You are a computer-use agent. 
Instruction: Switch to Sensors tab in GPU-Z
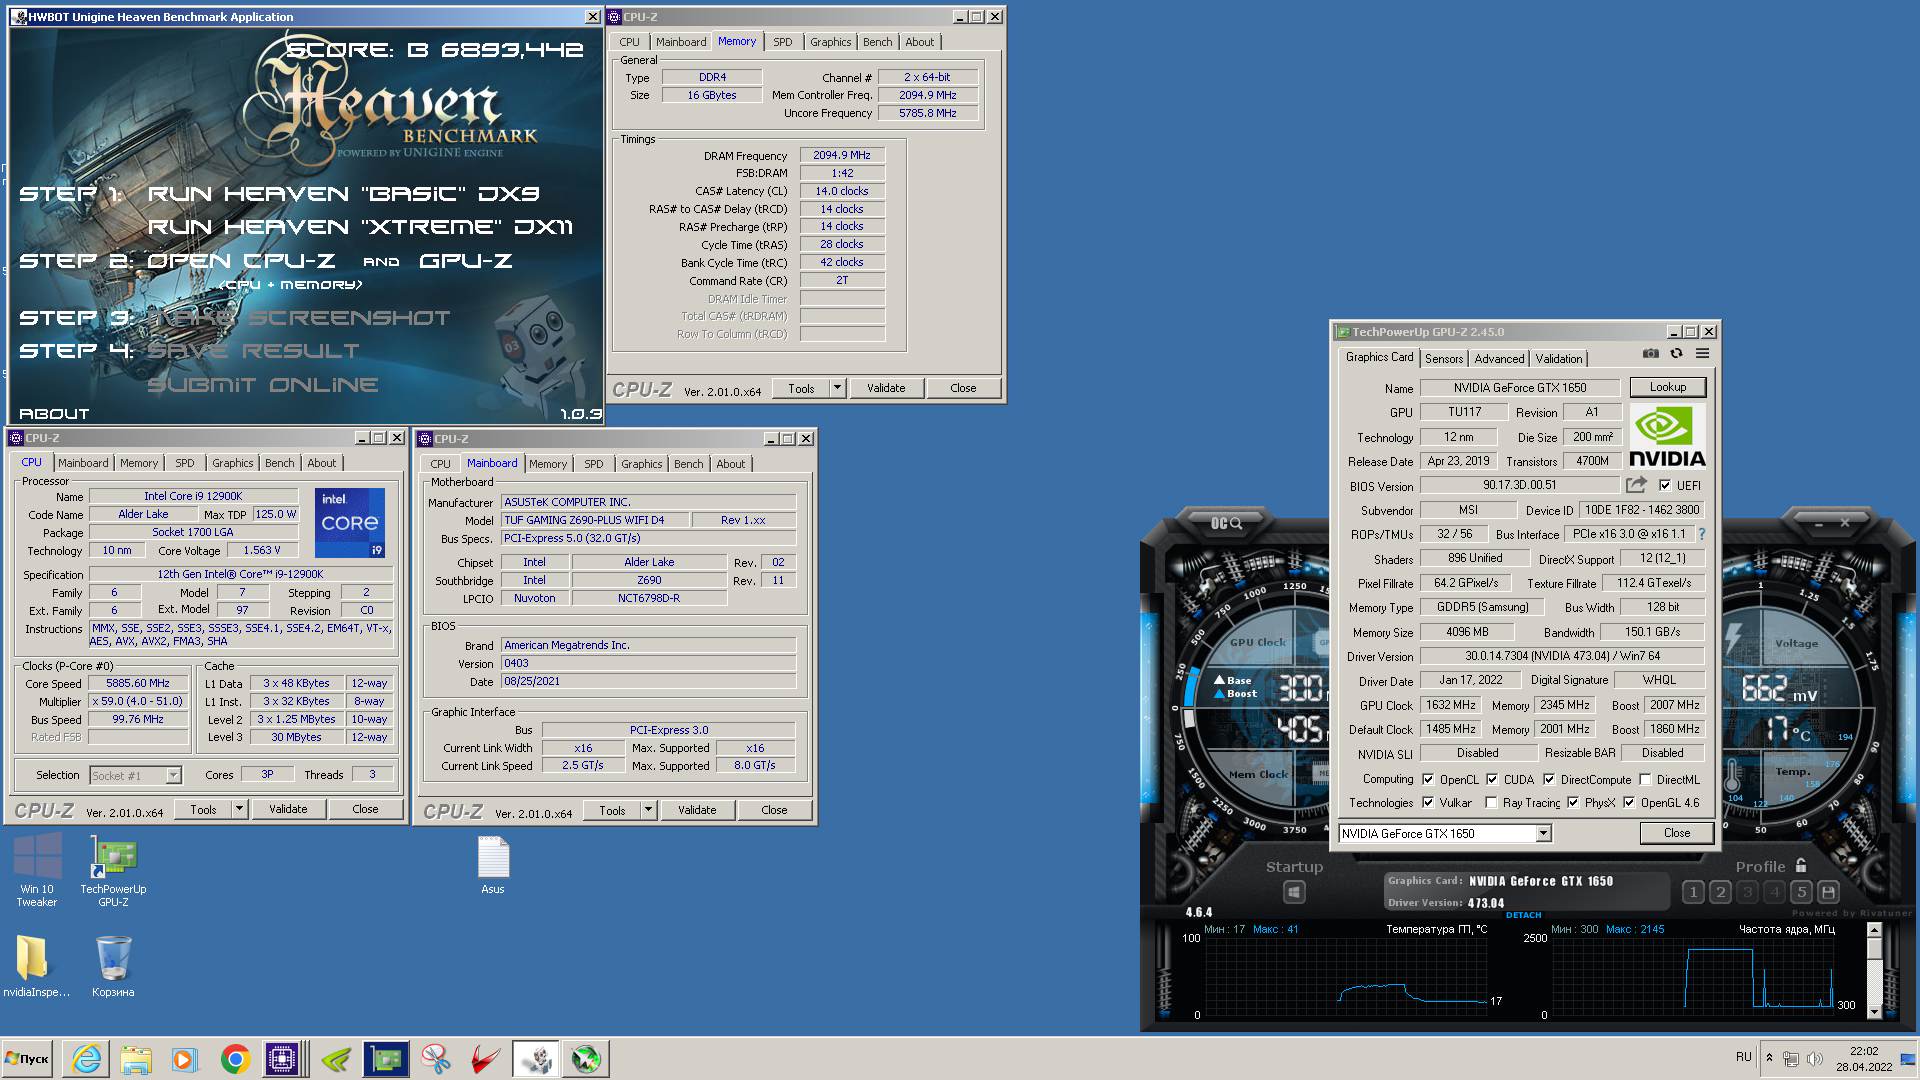pyautogui.click(x=1444, y=358)
